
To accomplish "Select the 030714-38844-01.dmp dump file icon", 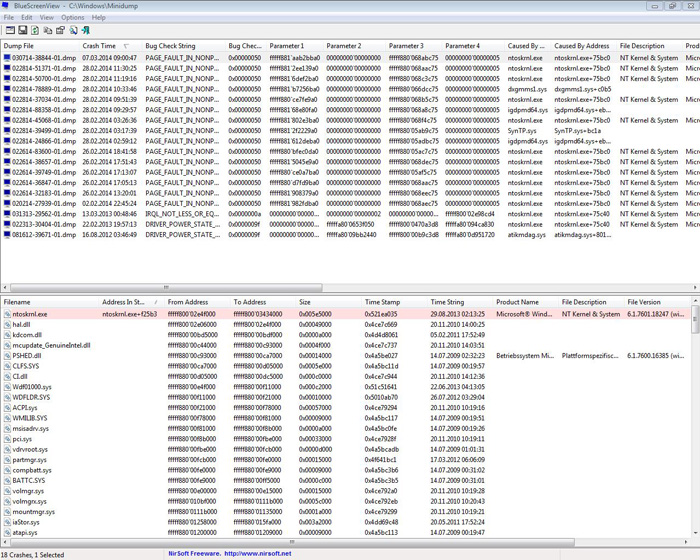I will (7, 58).
